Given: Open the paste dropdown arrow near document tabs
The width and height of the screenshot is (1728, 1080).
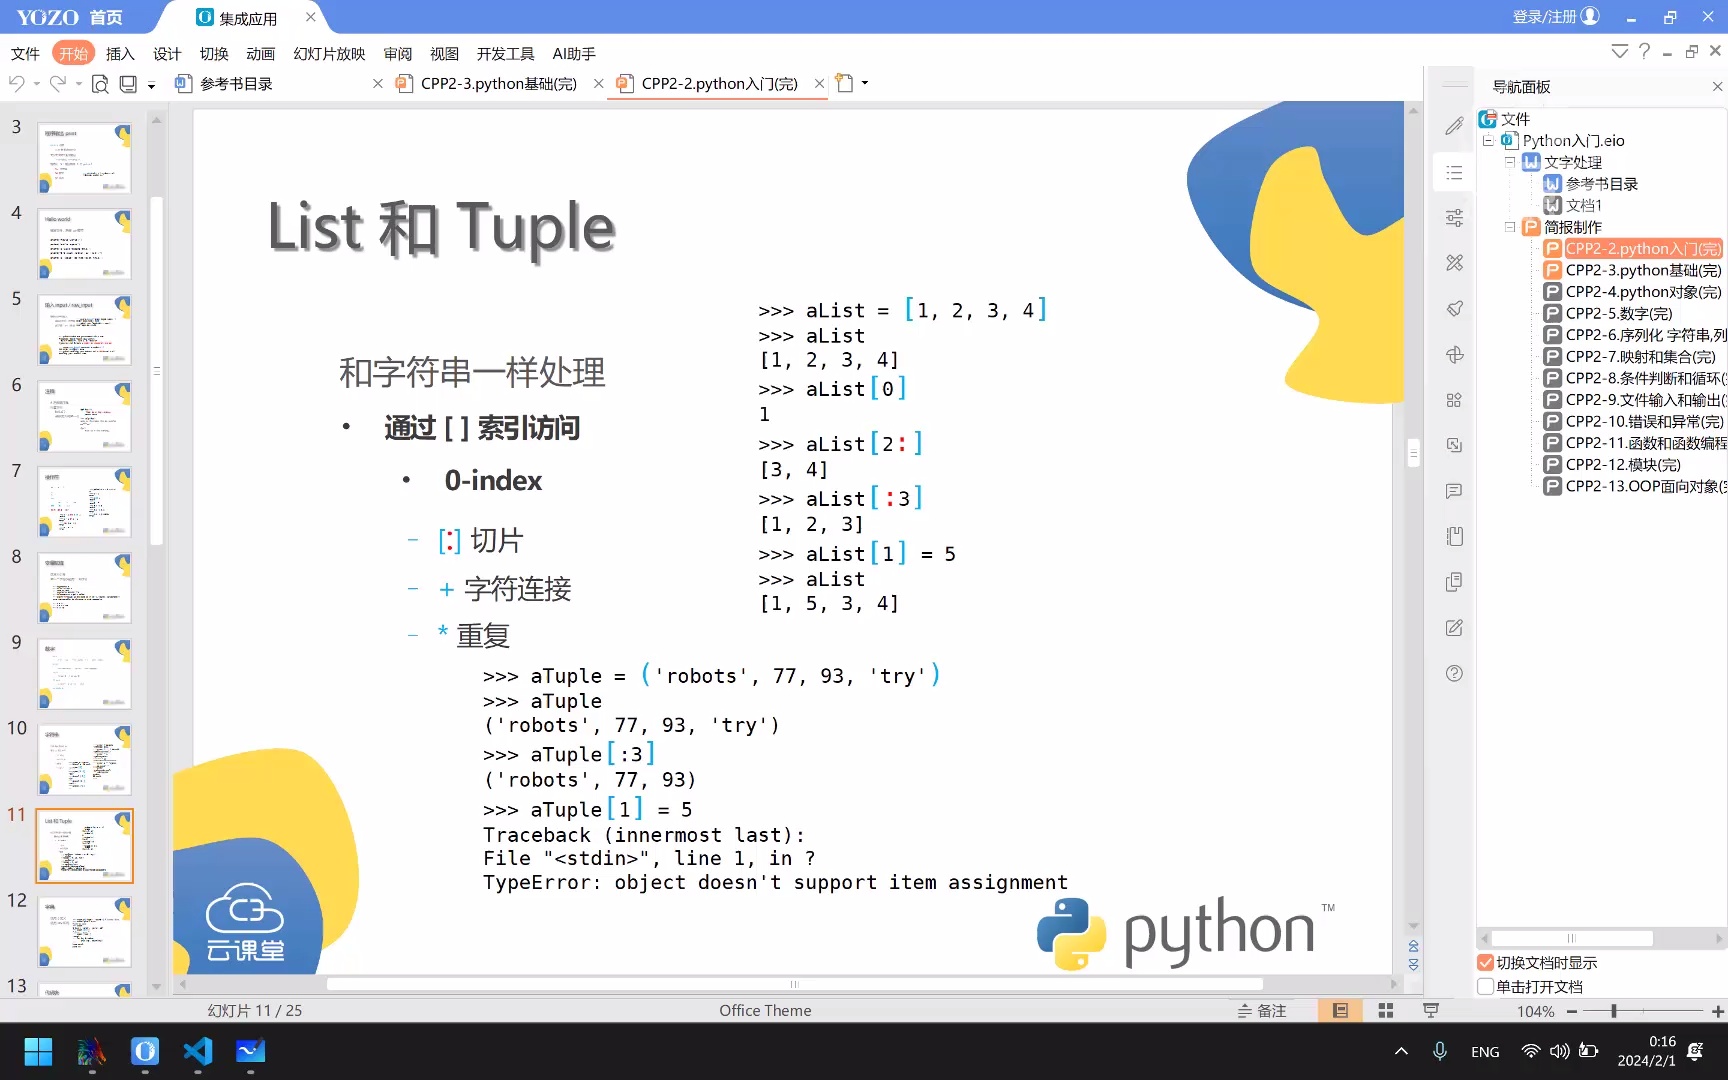Looking at the screenshot, I should tap(864, 84).
